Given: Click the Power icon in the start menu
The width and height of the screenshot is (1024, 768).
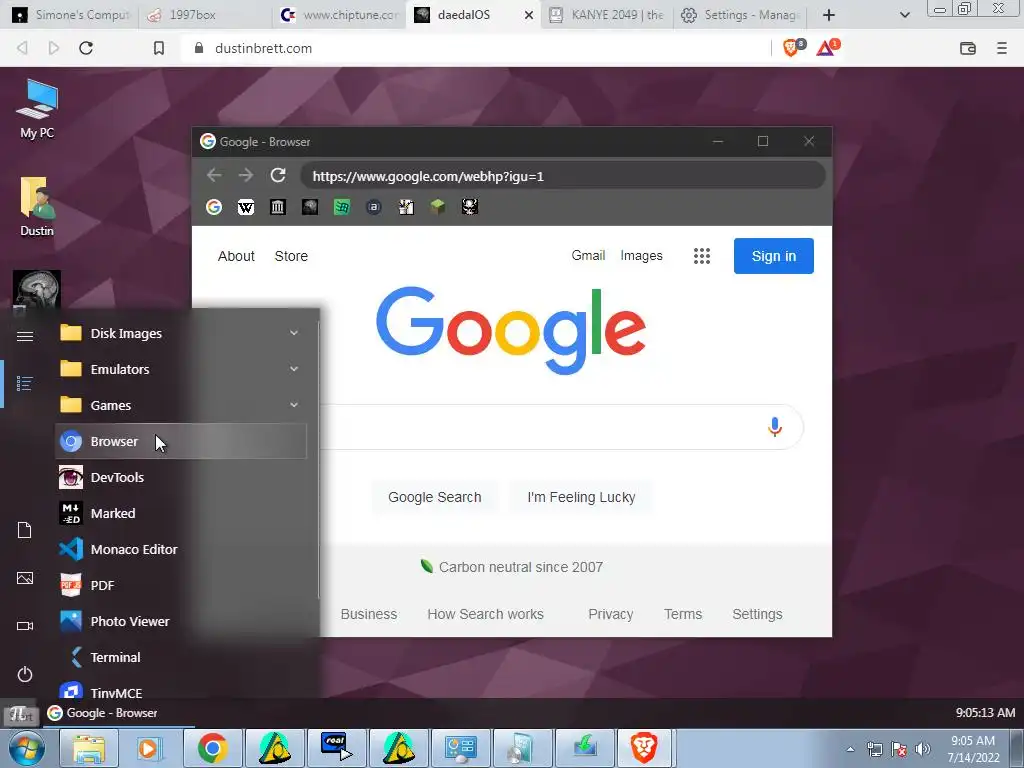Looking at the screenshot, I should (x=25, y=674).
